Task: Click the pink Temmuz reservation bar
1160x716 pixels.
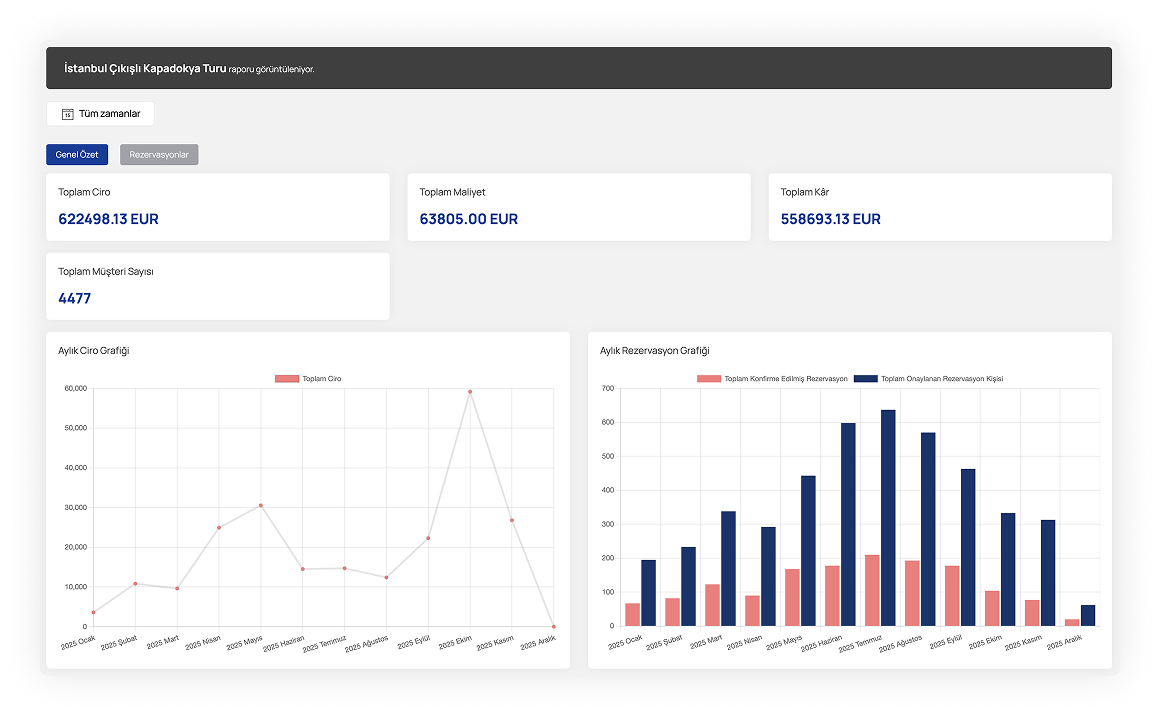Action: pos(872,590)
